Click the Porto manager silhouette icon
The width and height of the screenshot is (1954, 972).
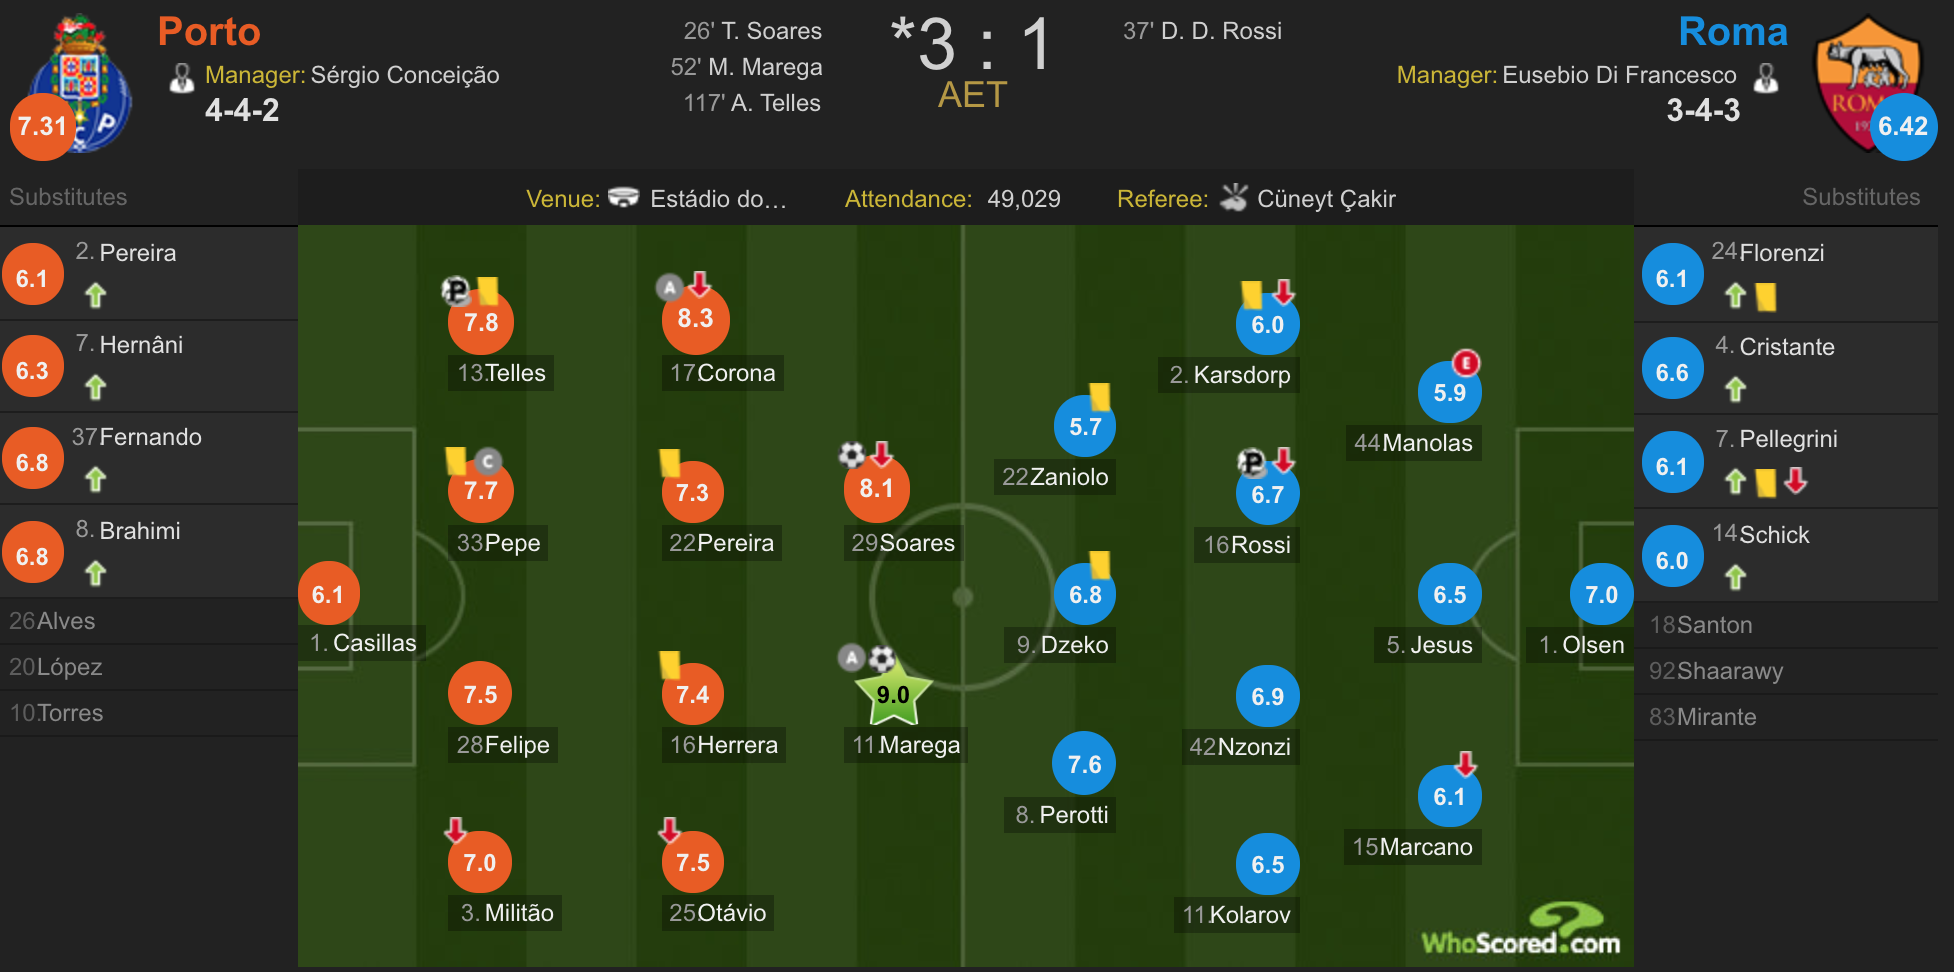pos(181,77)
